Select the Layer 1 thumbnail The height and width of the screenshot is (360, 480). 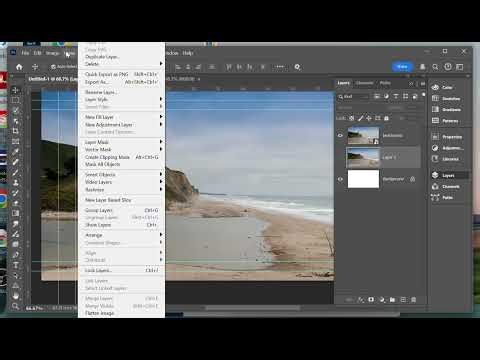coord(363,157)
